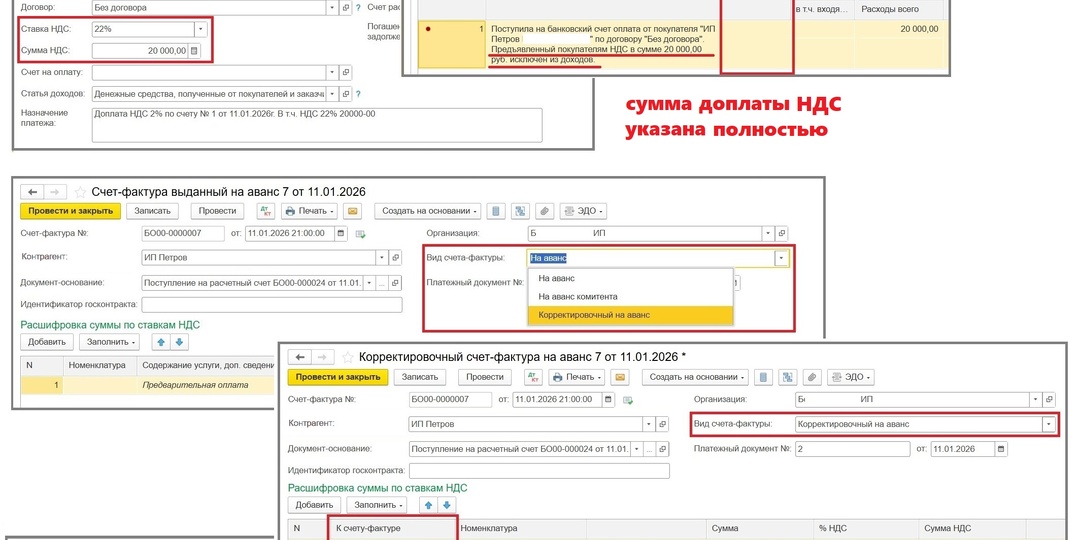Click envelope icon in Корректировочный счет-фактура toolbar
The image size is (1080, 540).
coord(621,377)
